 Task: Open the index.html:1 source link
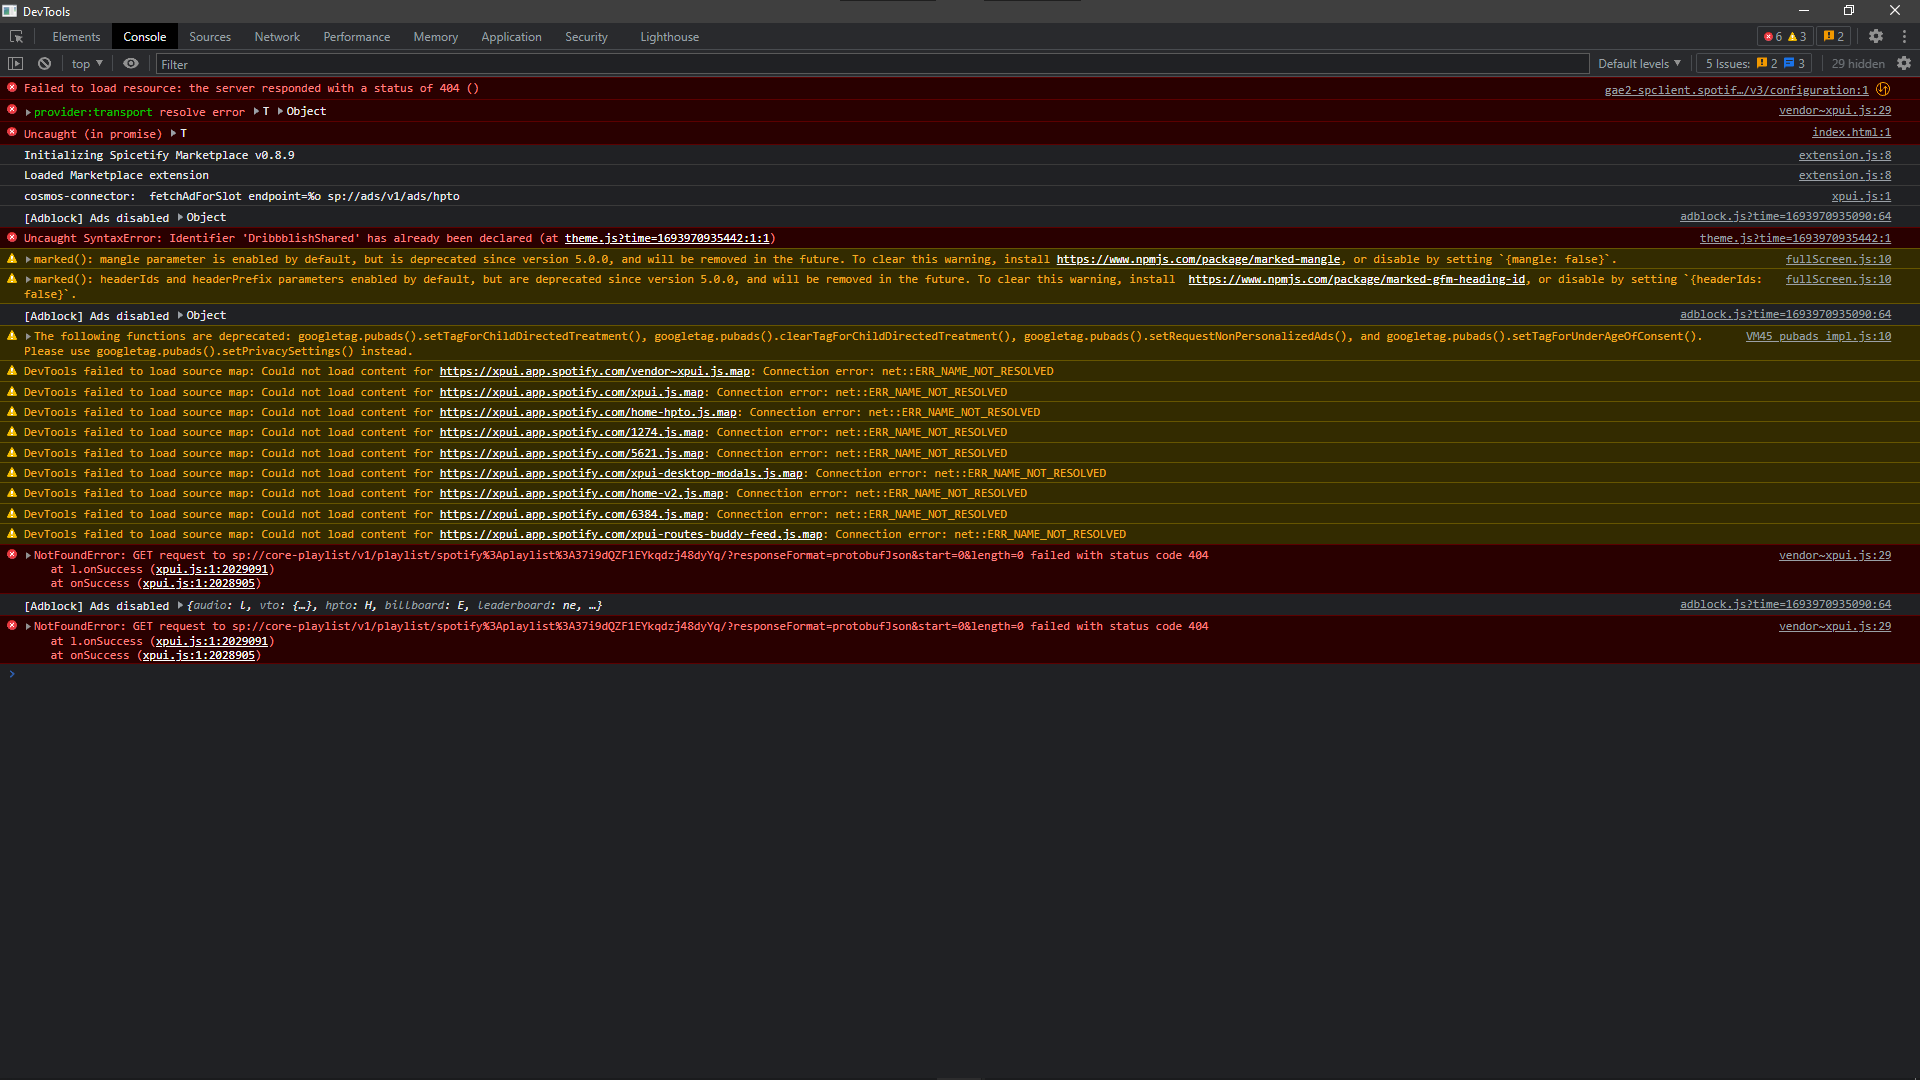1850,133
